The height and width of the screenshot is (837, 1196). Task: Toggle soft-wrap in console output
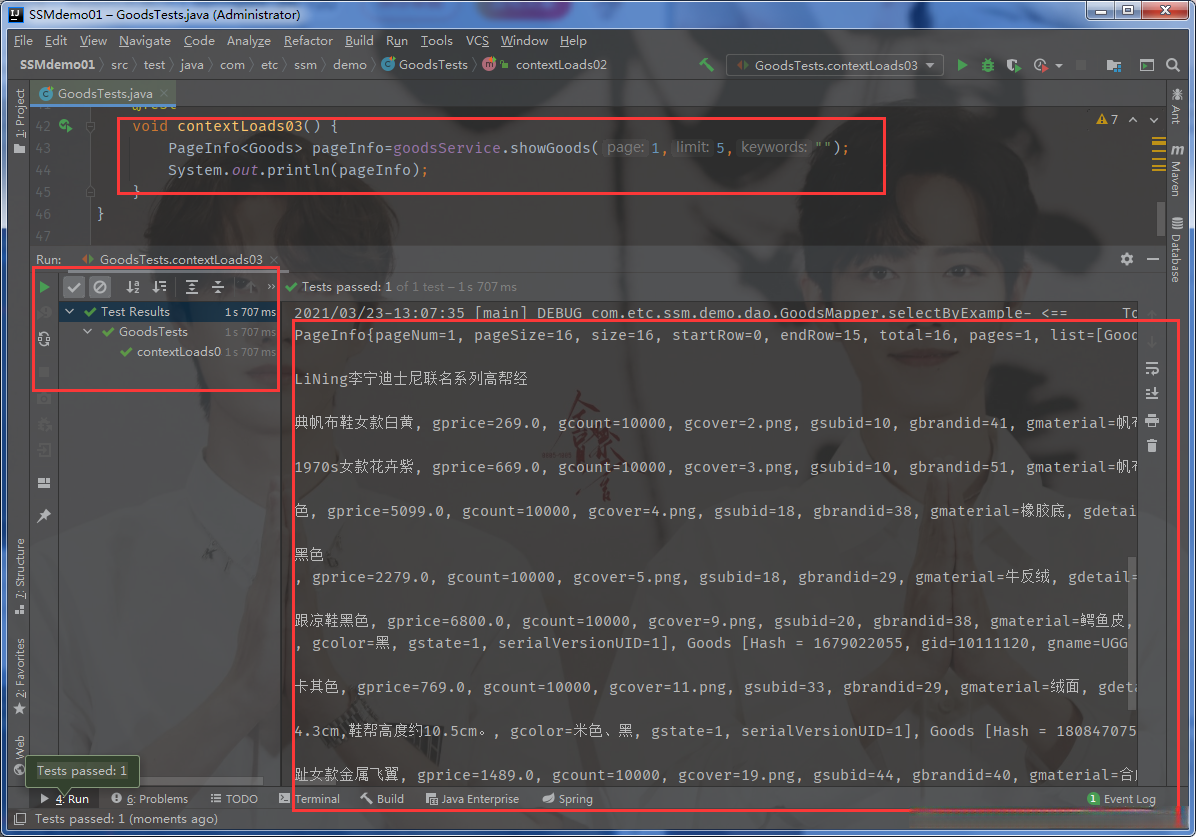click(x=1152, y=369)
